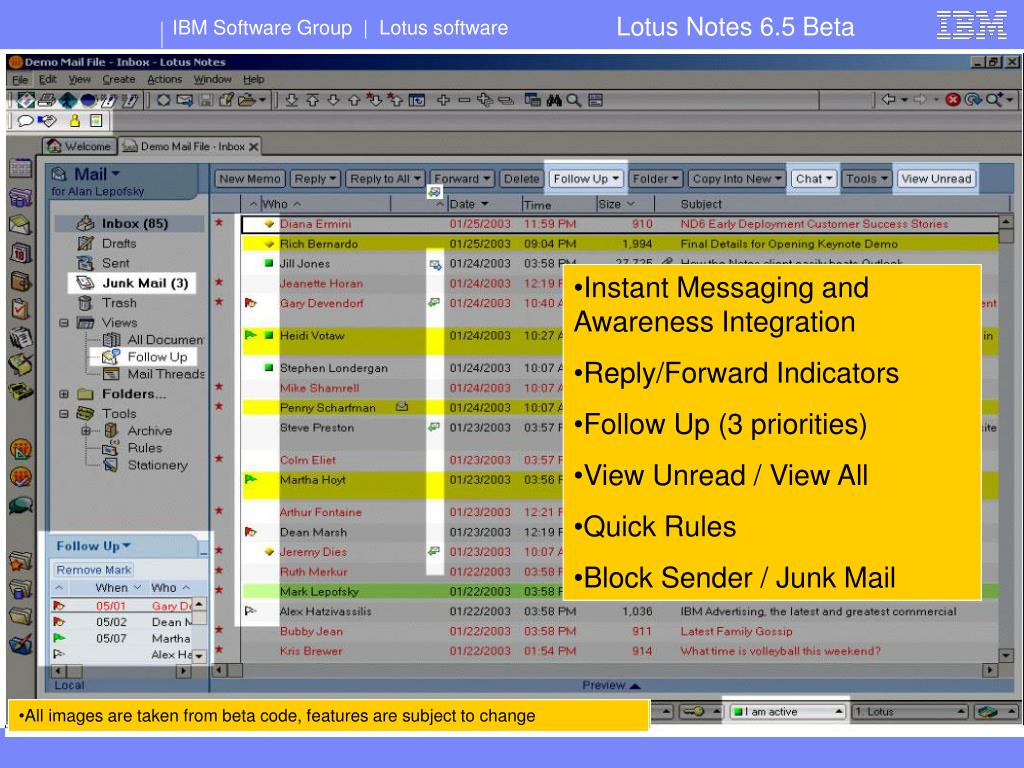
Task: Click the magnifying glass search toolbar icon
Action: (x=574, y=100)
